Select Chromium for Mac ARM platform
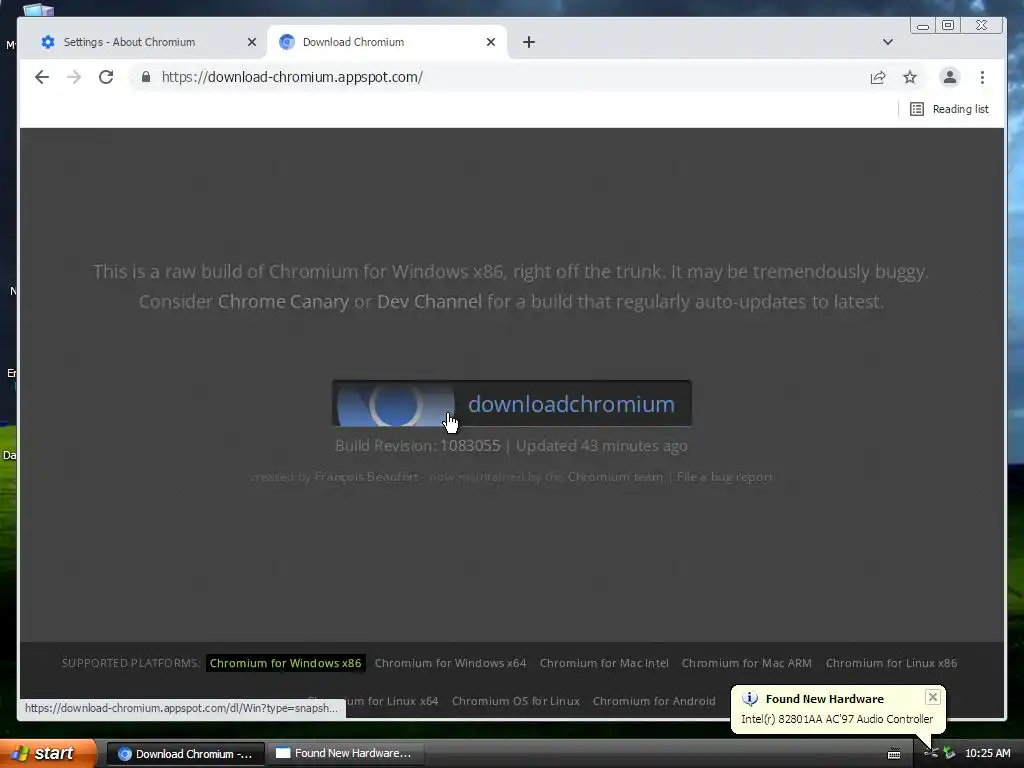This screenshot has height=768, width=1024. tap(746, 663)
